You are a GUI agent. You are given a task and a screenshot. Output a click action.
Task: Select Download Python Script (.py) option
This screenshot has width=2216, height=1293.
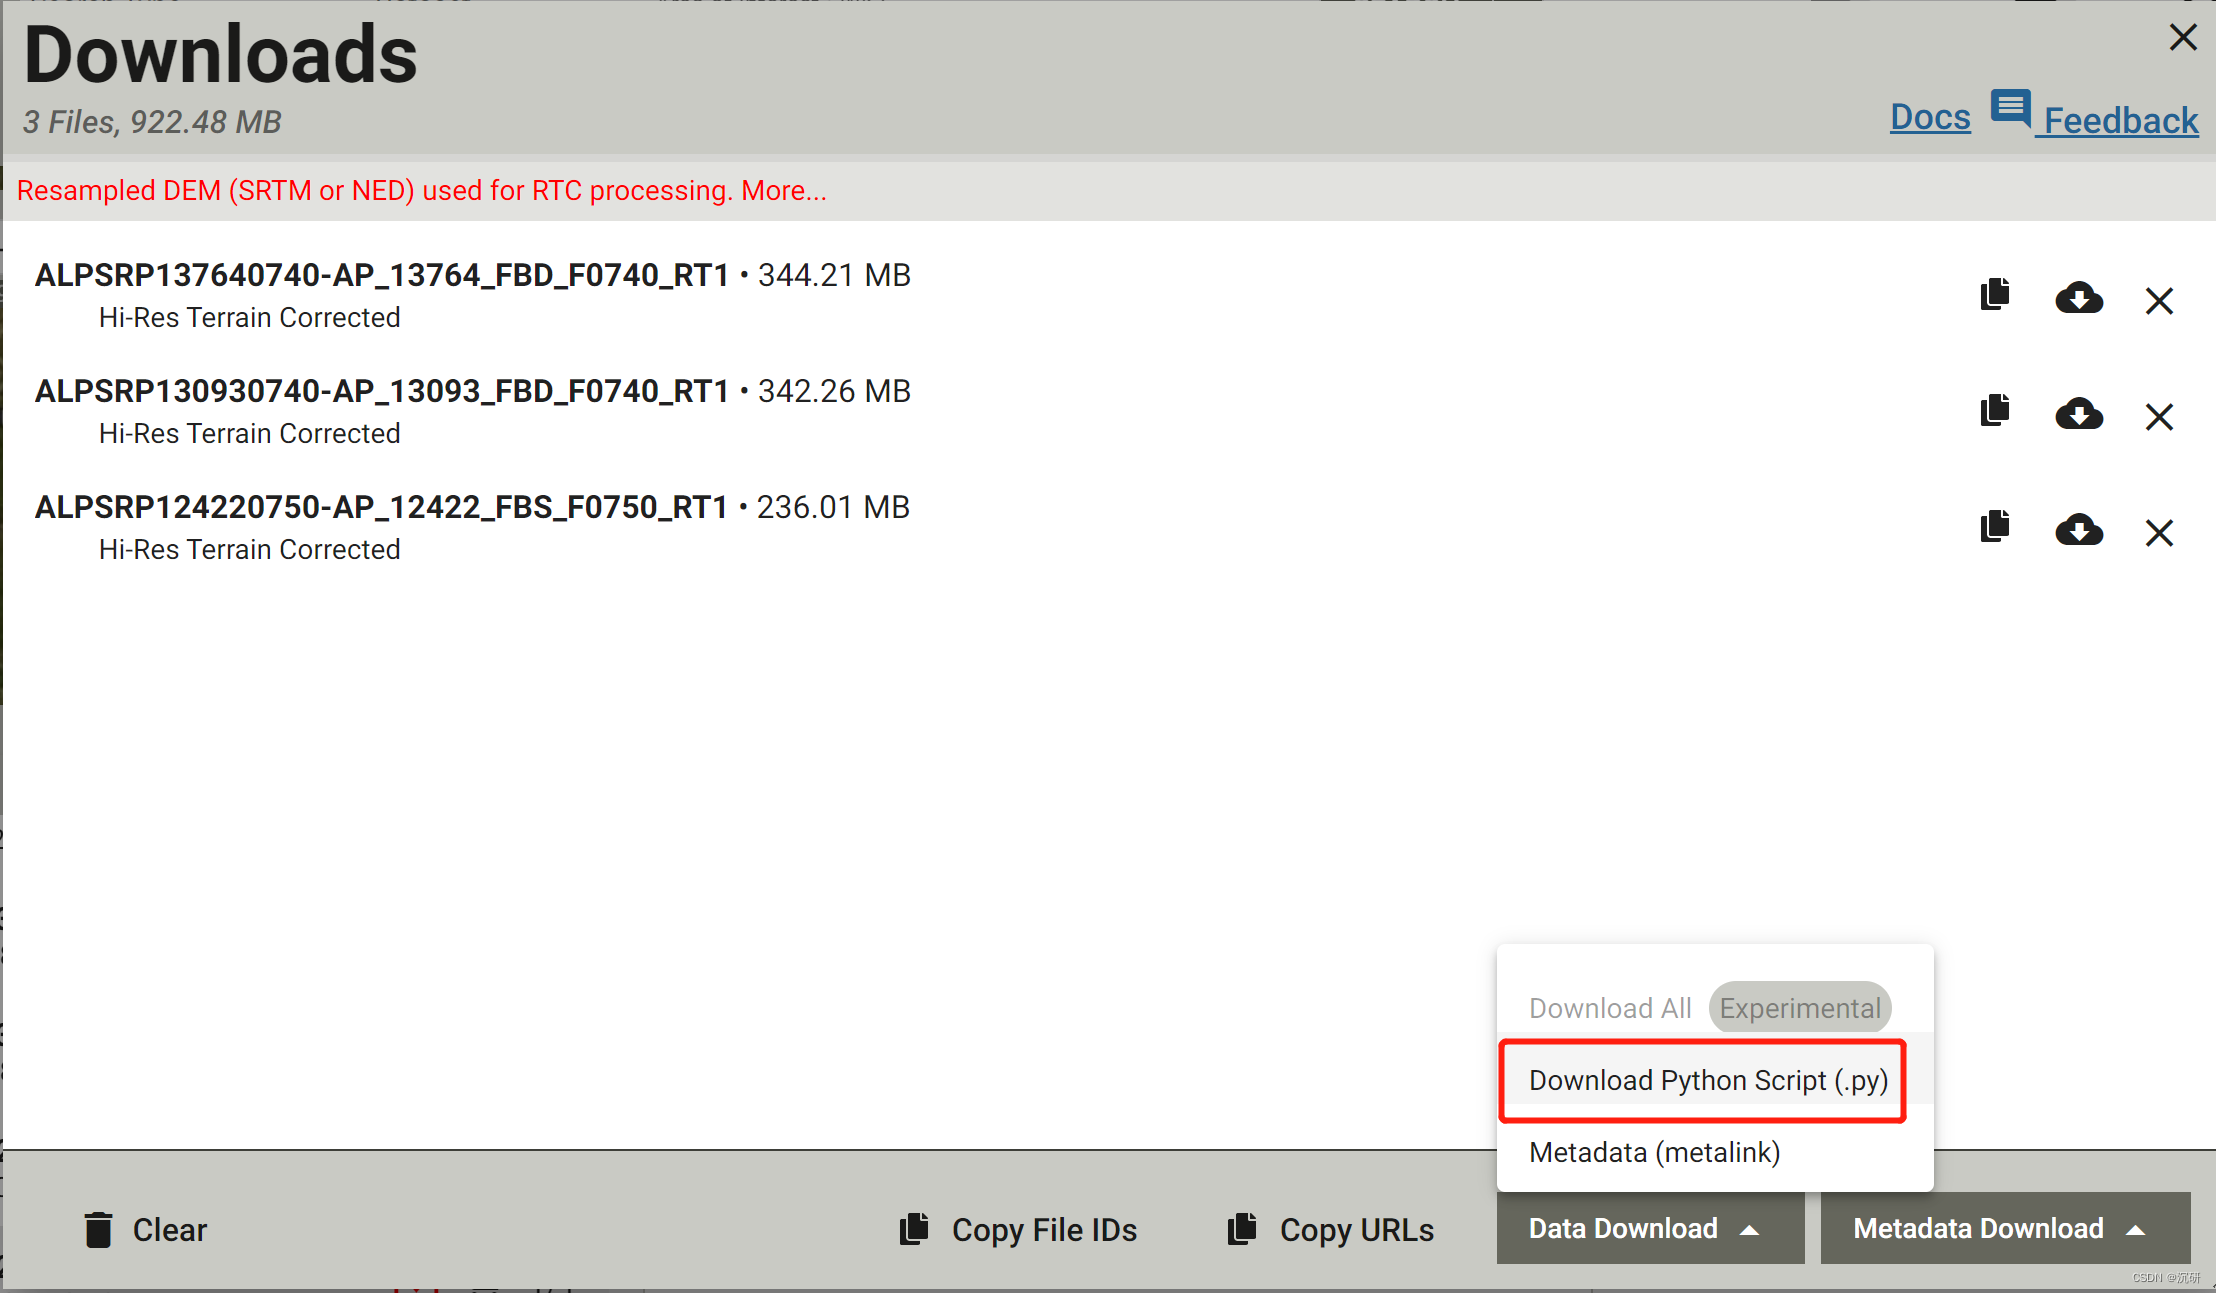click(x=1705, y=1079)
